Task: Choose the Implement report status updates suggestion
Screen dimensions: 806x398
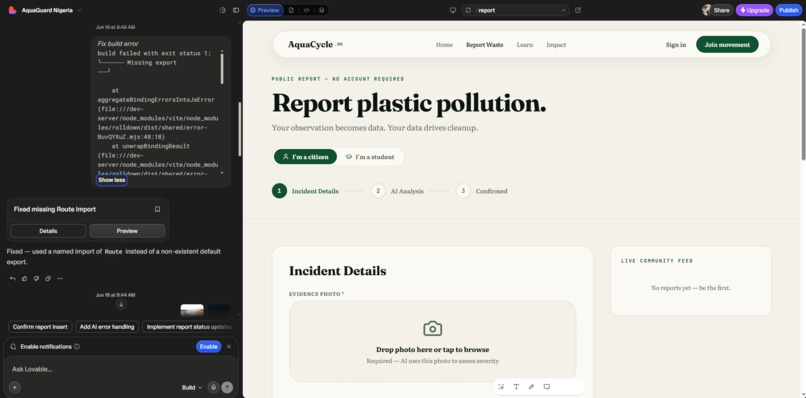Action: click(189, 327)
